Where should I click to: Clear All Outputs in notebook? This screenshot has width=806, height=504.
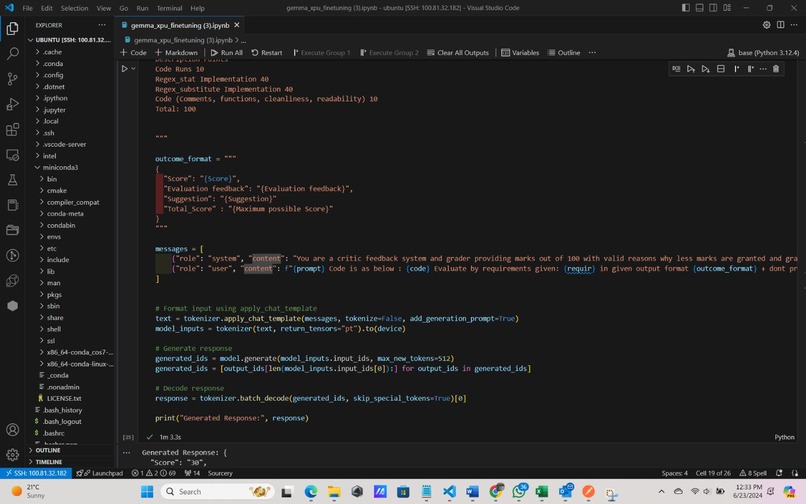click(x=458, y=52)
